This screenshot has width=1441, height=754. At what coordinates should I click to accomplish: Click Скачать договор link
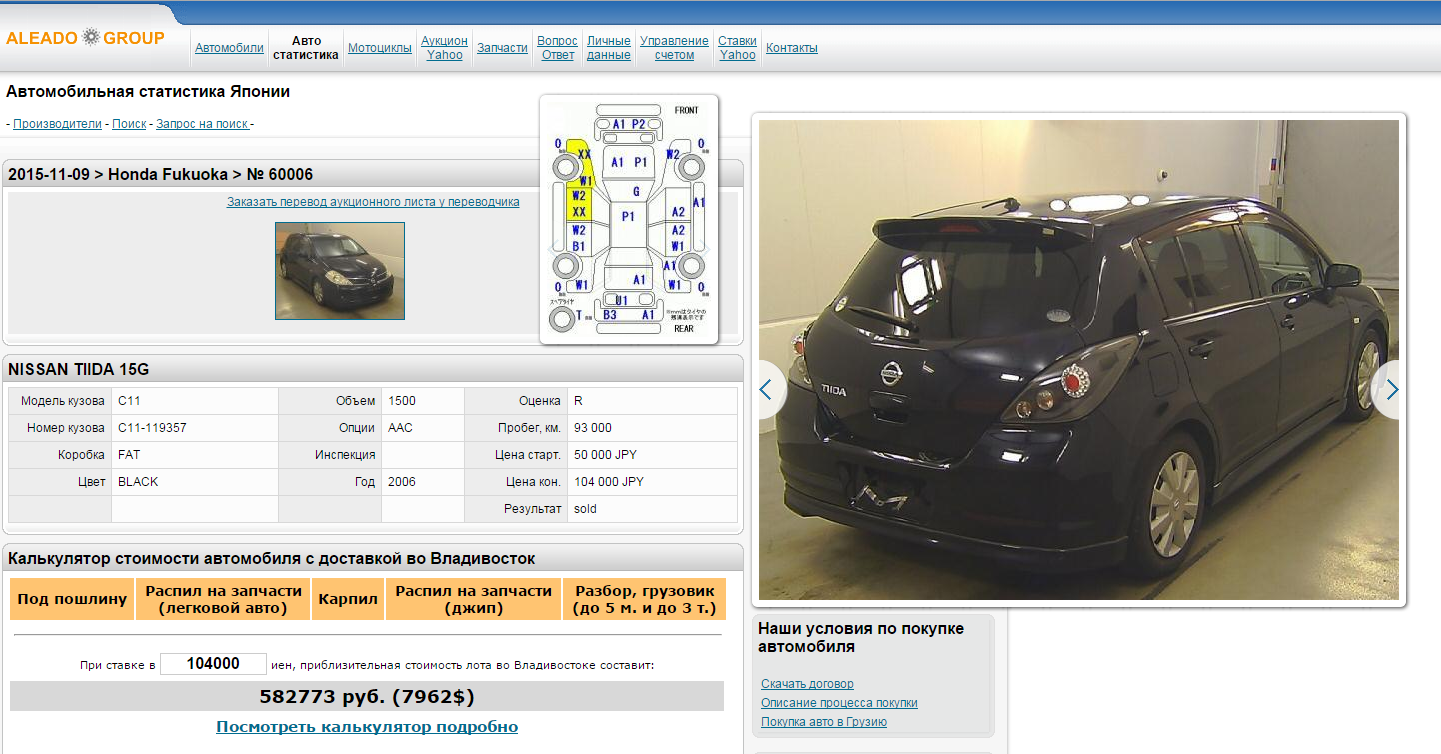807,684
